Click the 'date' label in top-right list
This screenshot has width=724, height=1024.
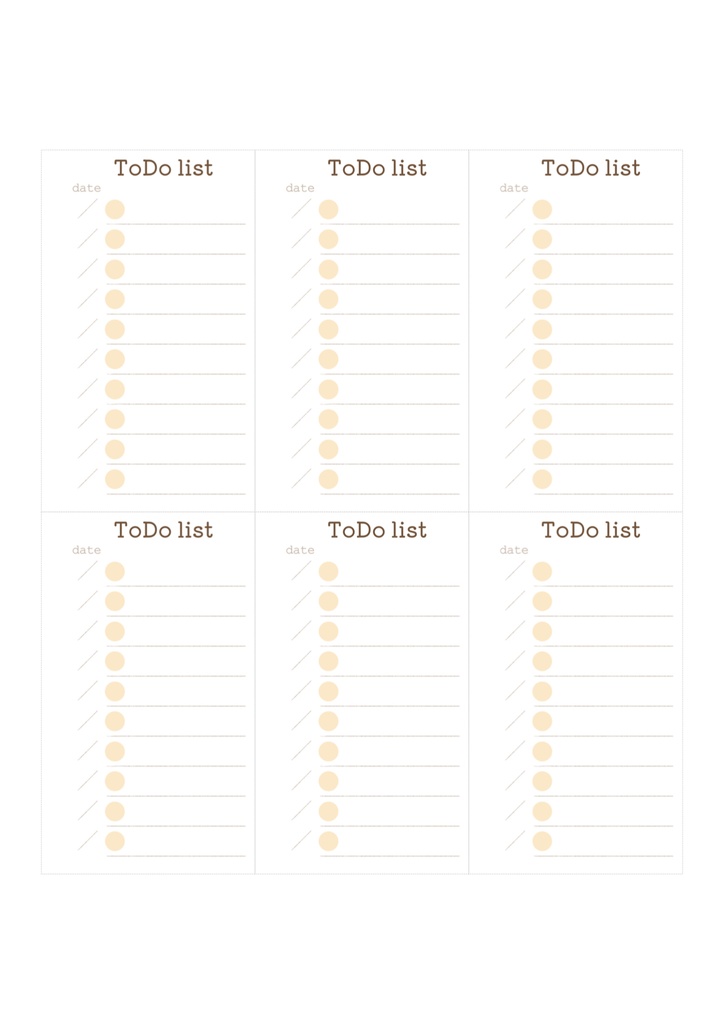tap(514, 188)
